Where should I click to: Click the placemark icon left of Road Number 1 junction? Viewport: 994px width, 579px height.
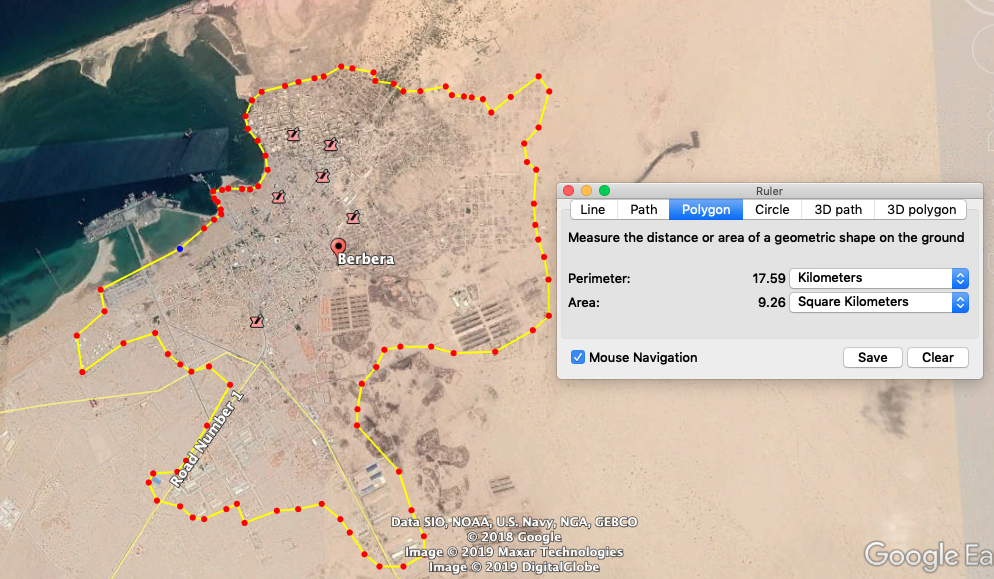point(257,322)
